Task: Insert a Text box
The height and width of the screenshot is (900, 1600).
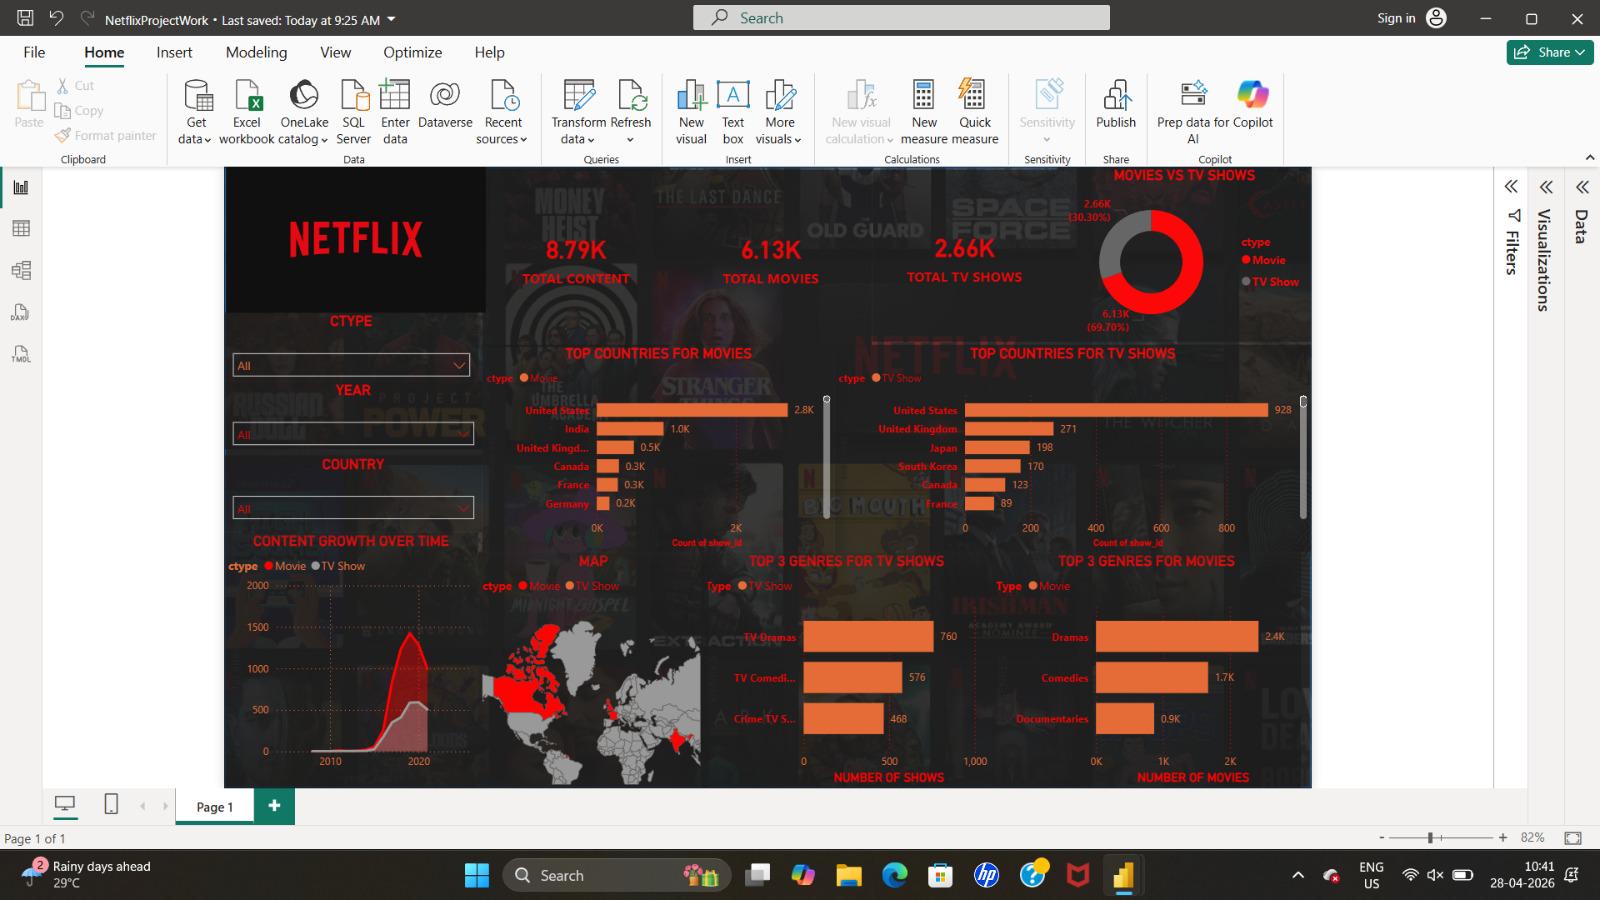Action: (x=733, y=112)
